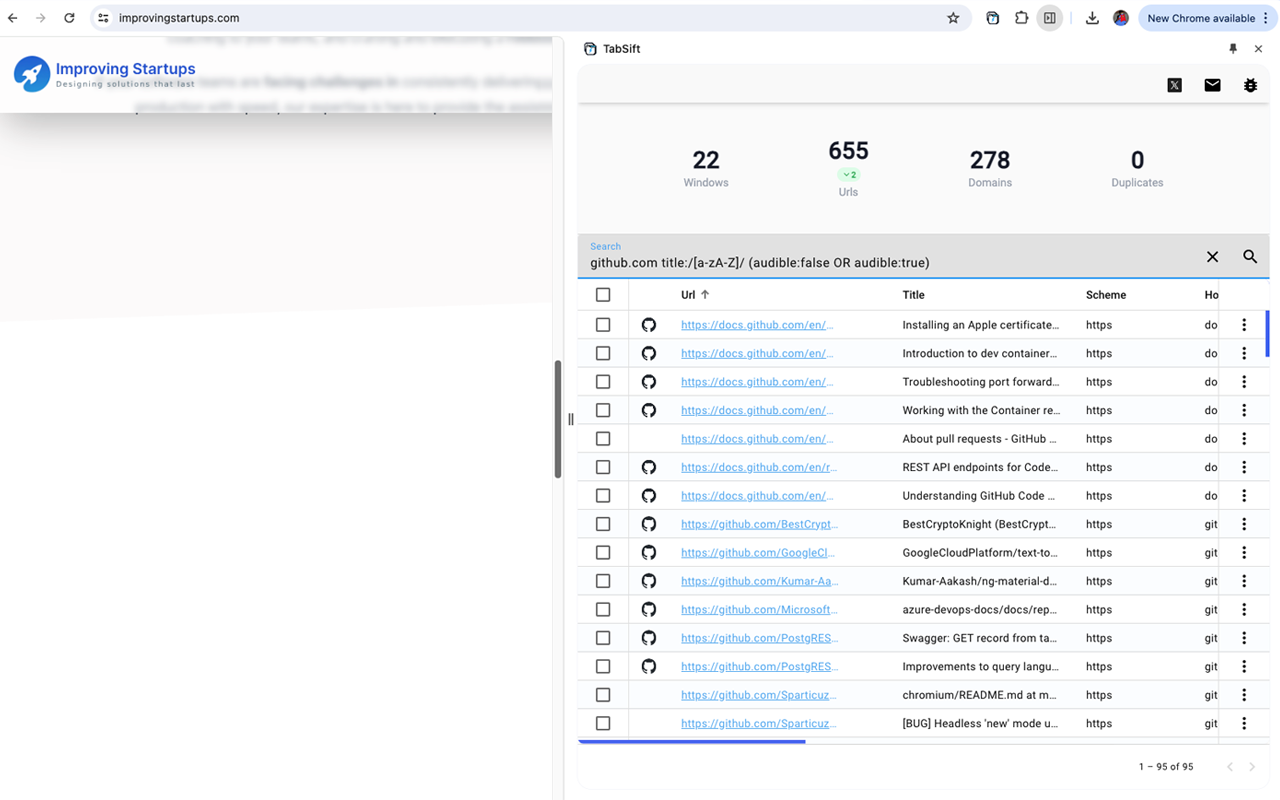
Task: Open row menu for About pull requests
Action: [1244, 439]
